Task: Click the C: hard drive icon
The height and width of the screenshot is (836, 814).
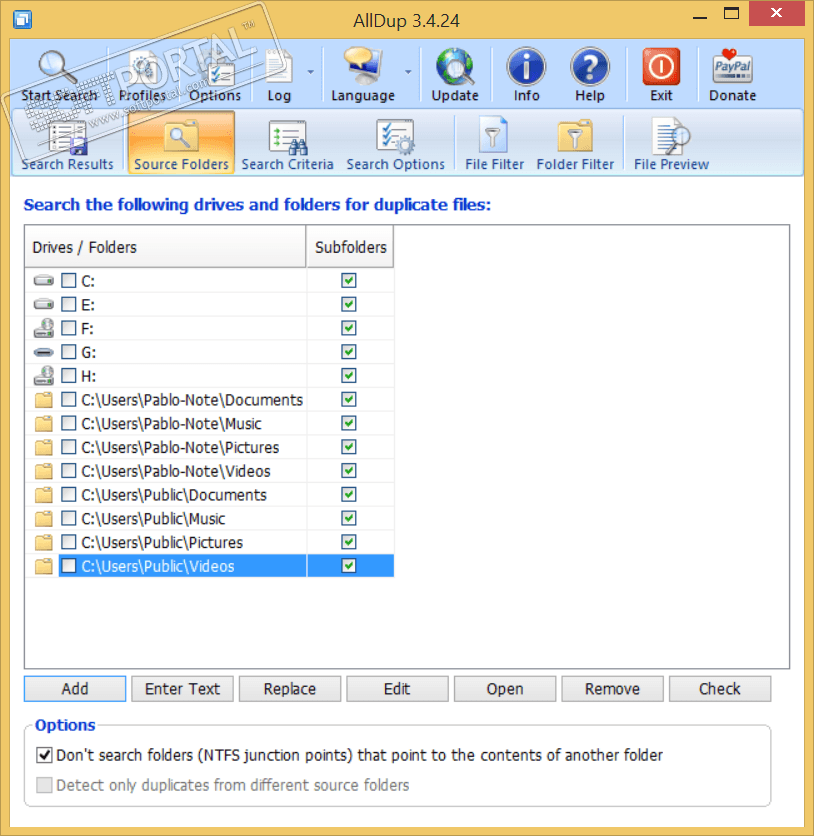Action: (x=44, y=280)
